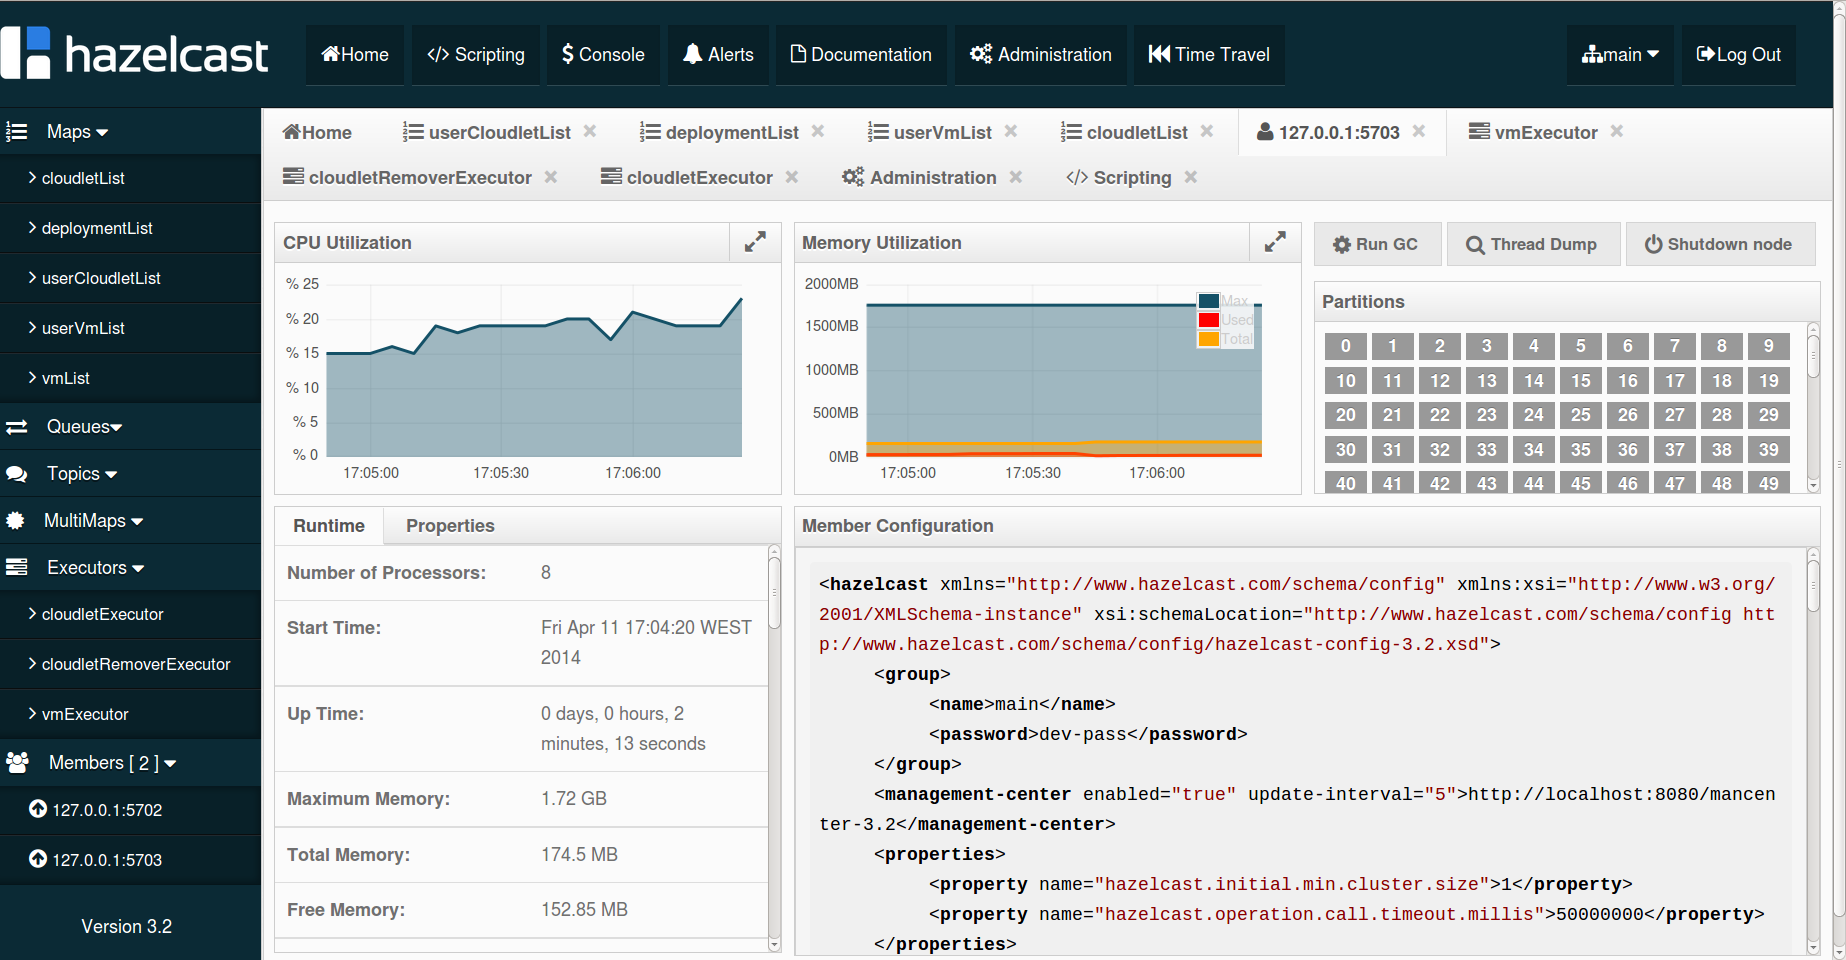Collapse the Maps sidebar section
The width and height of the screenshot is (1846, 960).
pos(77,132)
